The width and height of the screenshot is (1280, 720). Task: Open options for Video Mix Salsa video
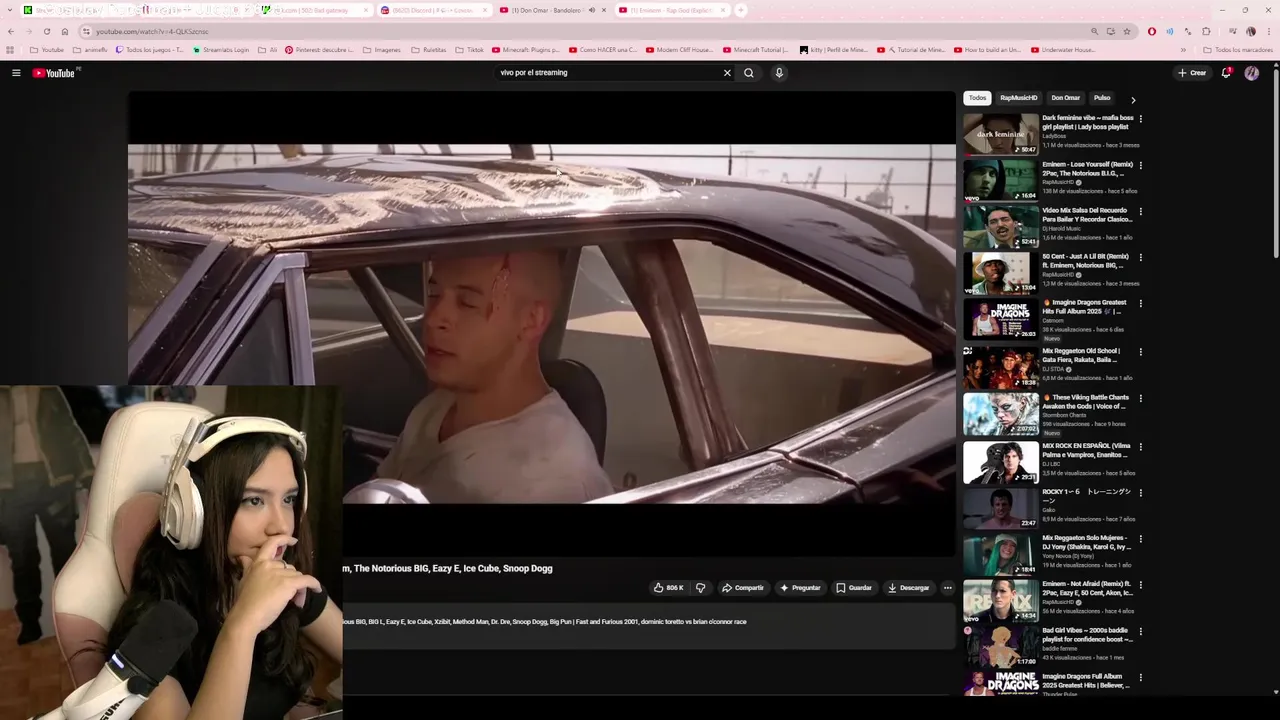coord(1141,212)
